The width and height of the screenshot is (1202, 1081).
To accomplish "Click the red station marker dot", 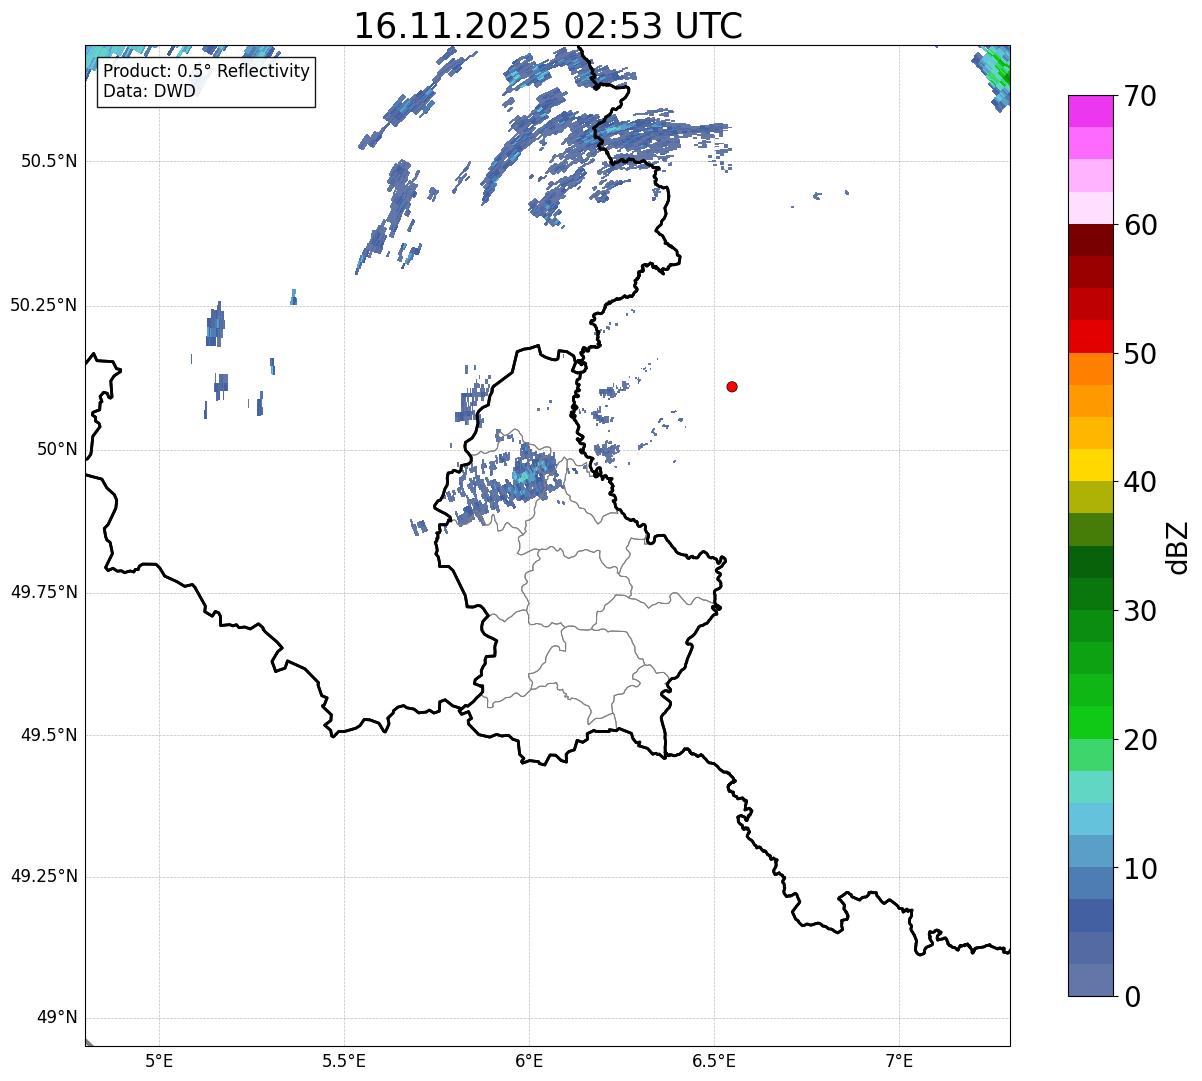I will point(732,386).
